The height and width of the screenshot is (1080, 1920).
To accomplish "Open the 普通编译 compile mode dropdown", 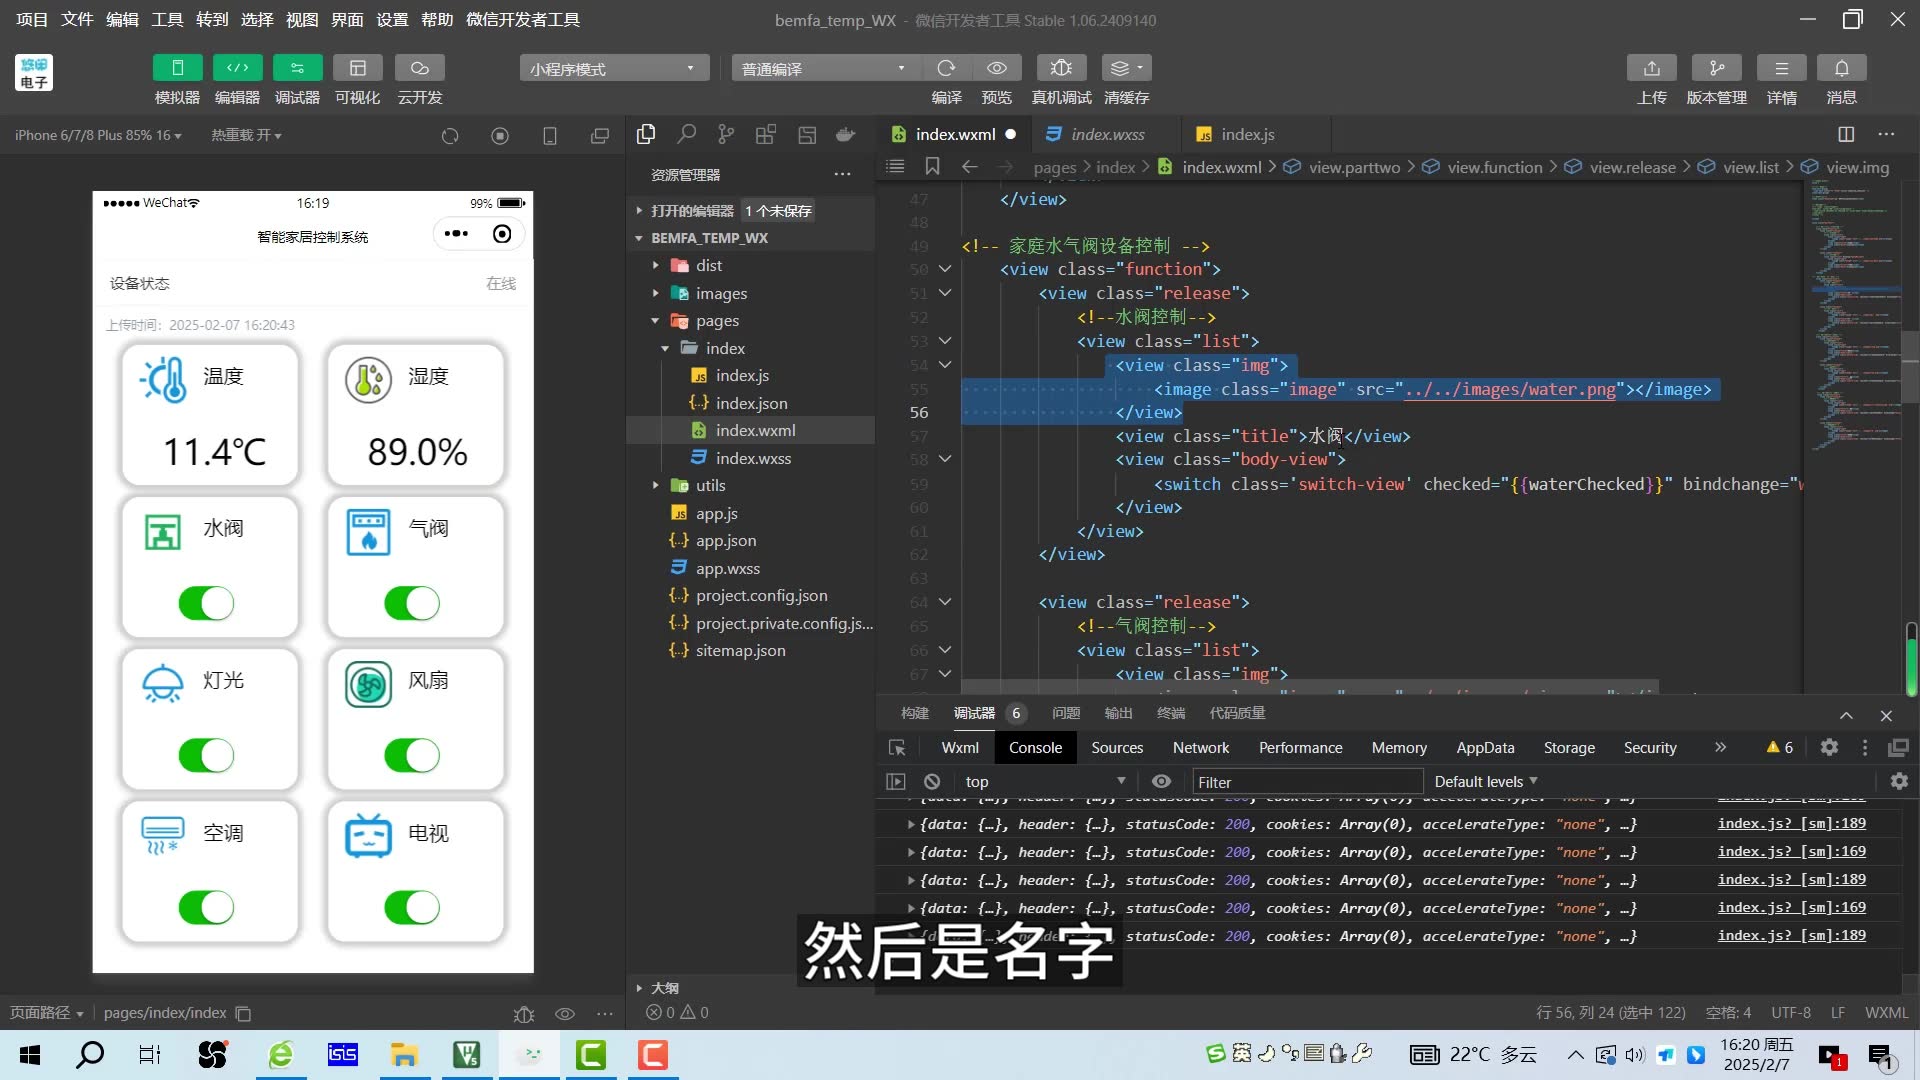I will pos(822,67).
